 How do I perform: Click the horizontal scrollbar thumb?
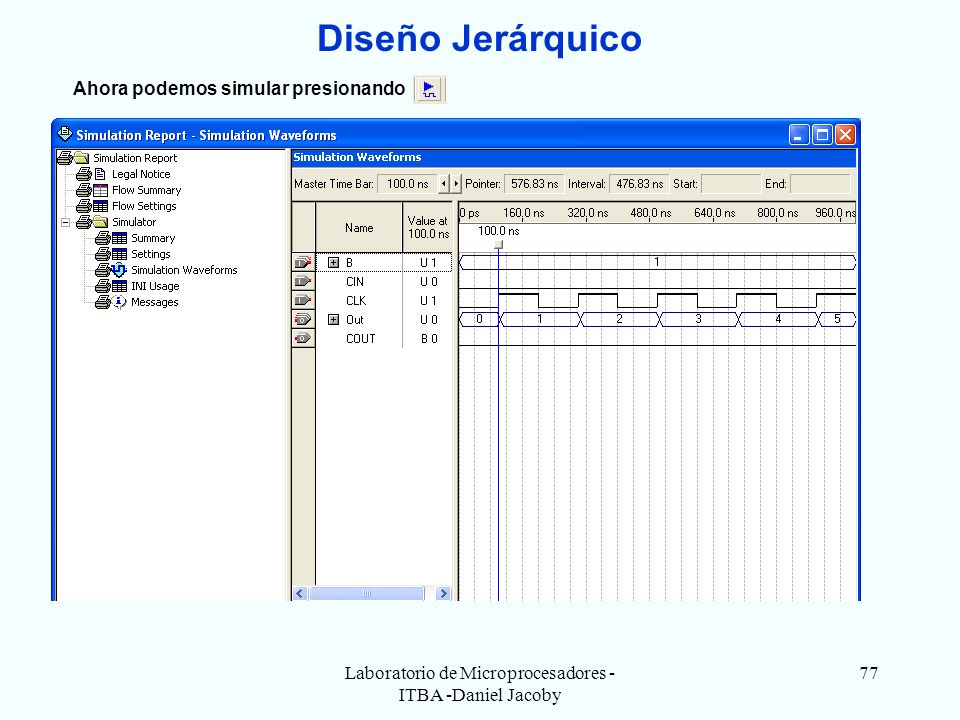tap(367, 593)
